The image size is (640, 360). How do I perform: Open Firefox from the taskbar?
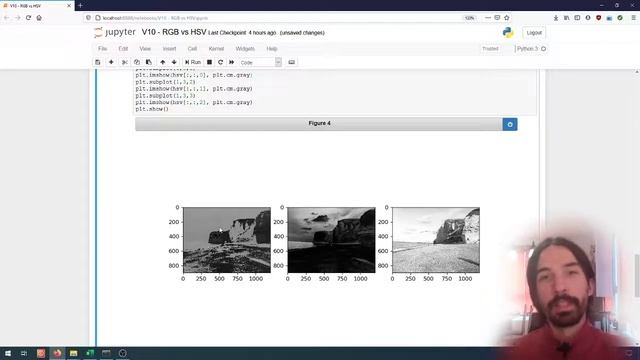coord(57,353)
